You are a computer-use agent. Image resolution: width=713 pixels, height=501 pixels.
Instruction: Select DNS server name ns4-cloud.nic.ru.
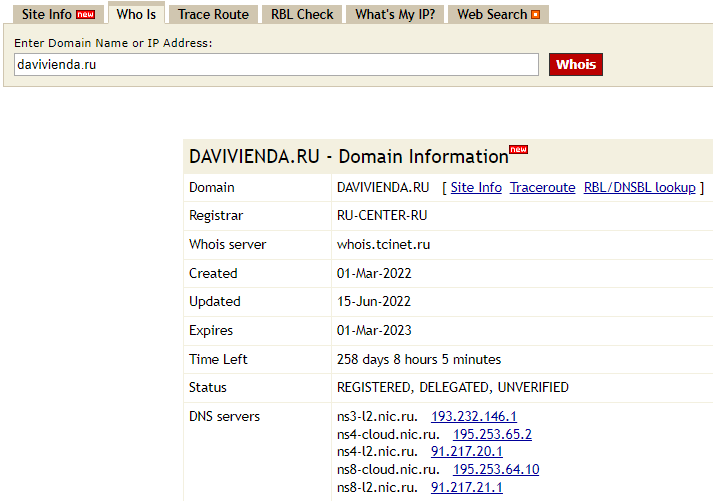point(388,434)
